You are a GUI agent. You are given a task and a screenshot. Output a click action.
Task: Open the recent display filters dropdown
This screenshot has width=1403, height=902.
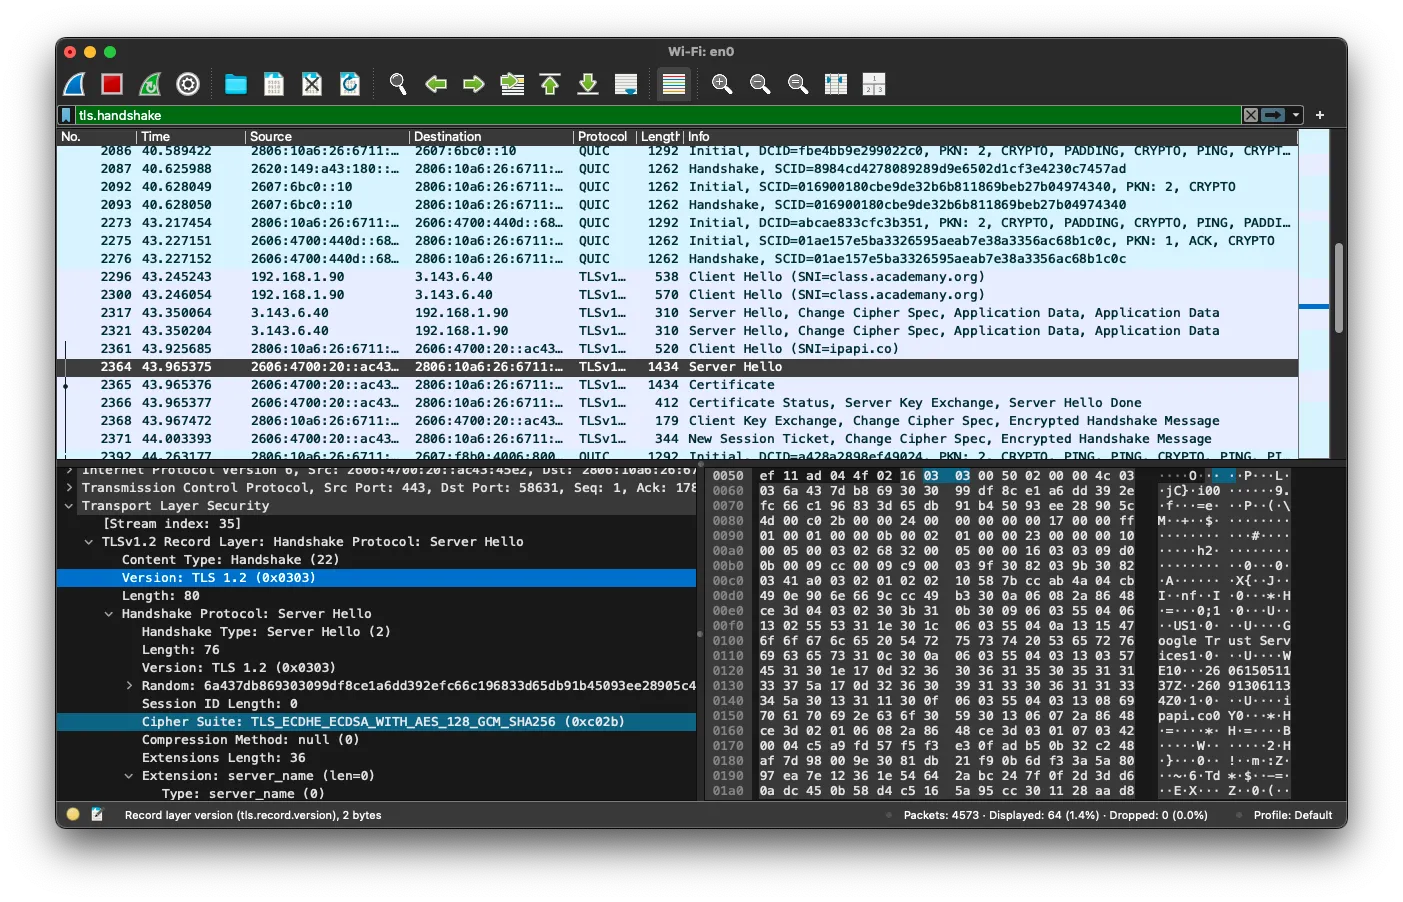[1296, 115]
